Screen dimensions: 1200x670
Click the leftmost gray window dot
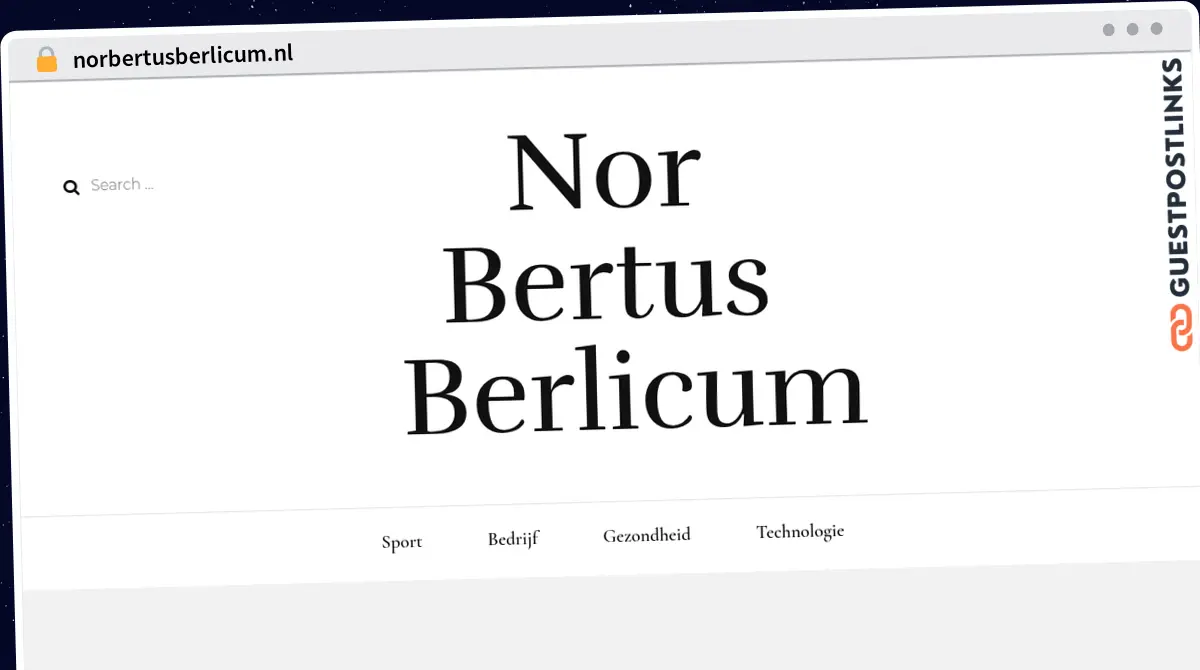1108,30
